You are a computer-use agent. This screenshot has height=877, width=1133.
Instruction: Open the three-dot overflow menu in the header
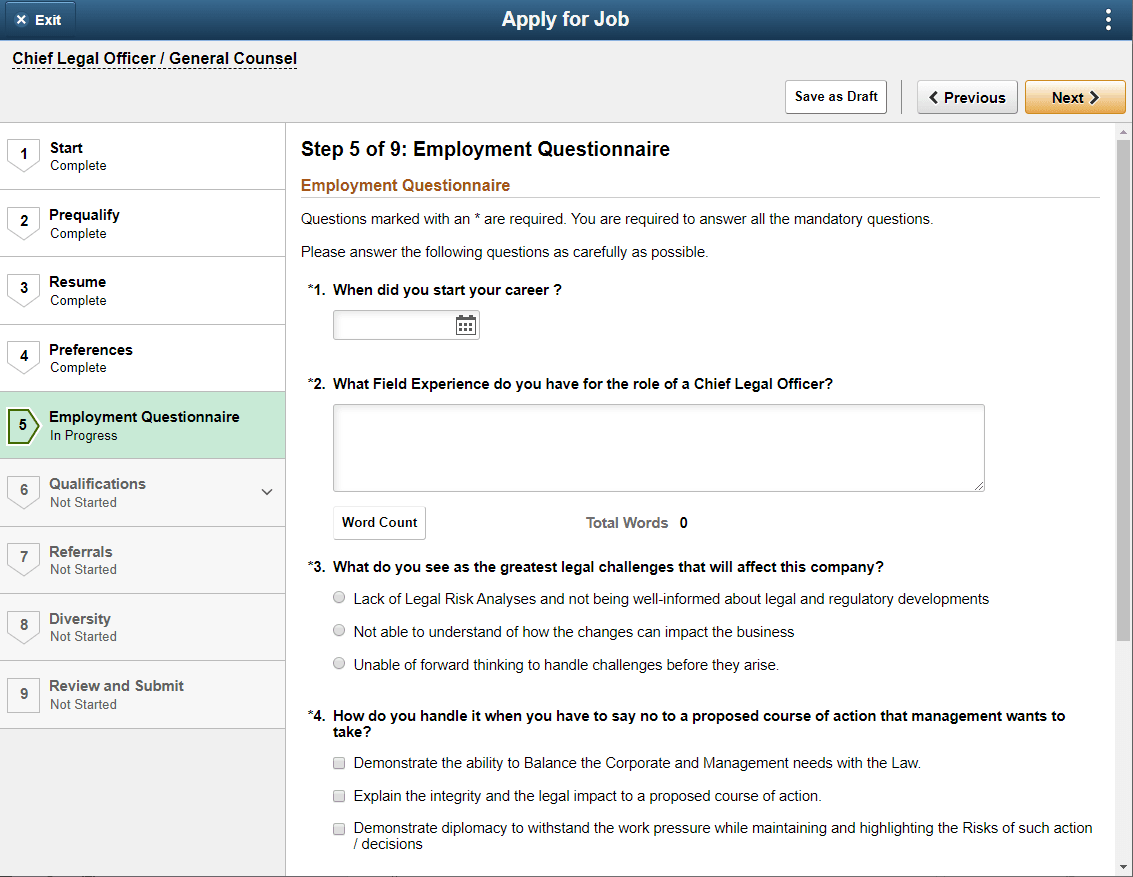[1108, 19]
